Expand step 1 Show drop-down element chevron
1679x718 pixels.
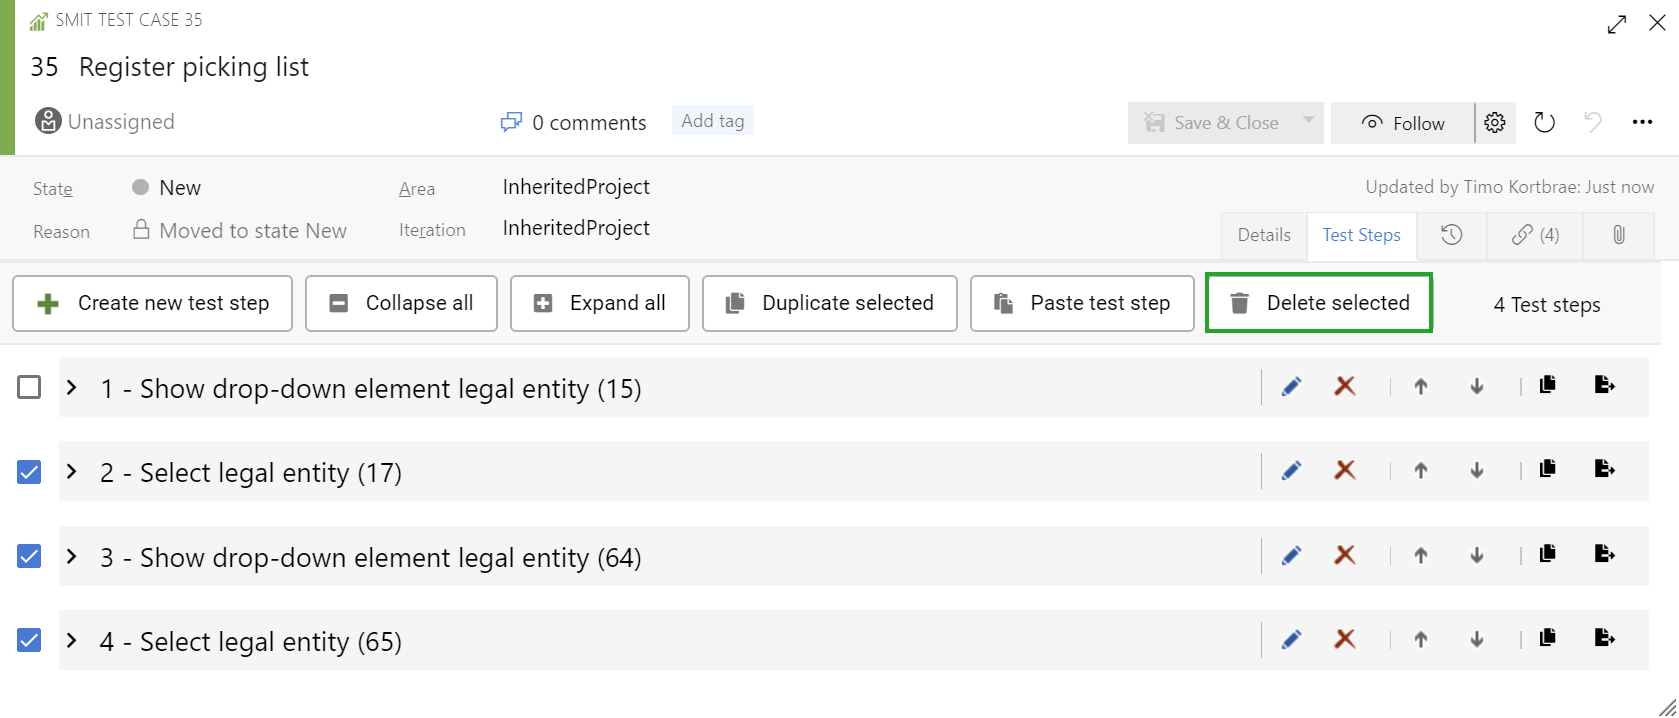pos(72,387)
